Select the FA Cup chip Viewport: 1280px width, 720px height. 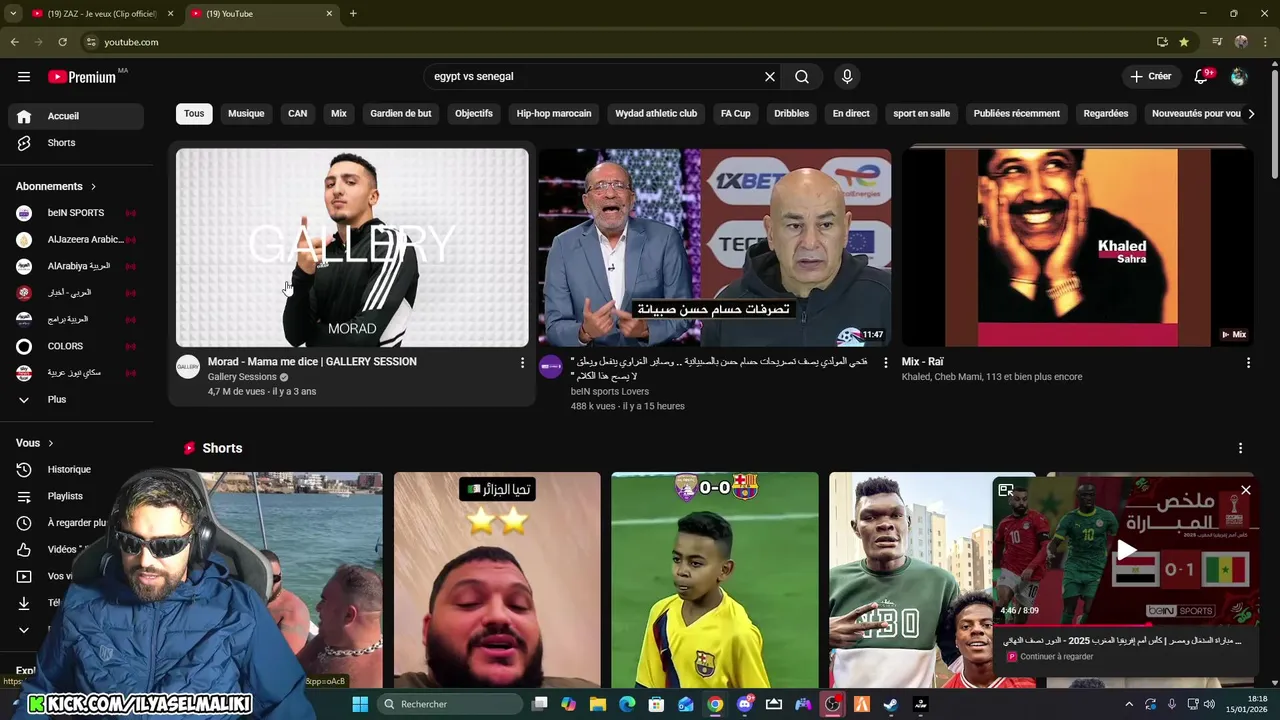[x=736, y=113]
